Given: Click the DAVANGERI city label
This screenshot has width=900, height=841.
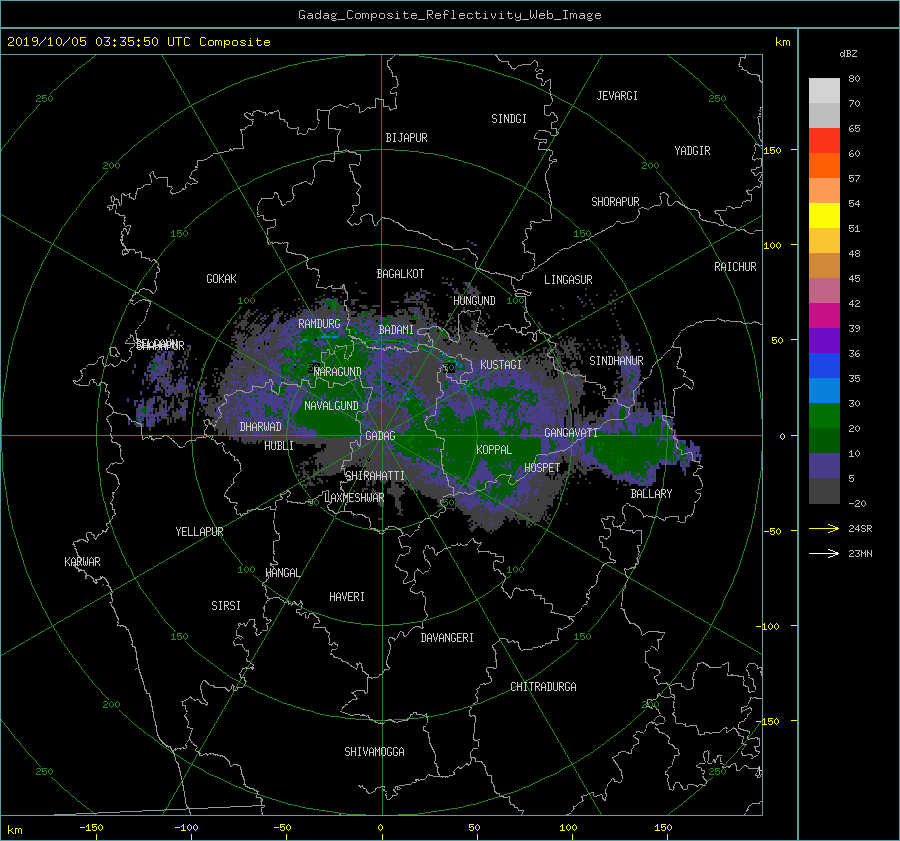Looking at the screenshot, I should click(x=447, y=638).
